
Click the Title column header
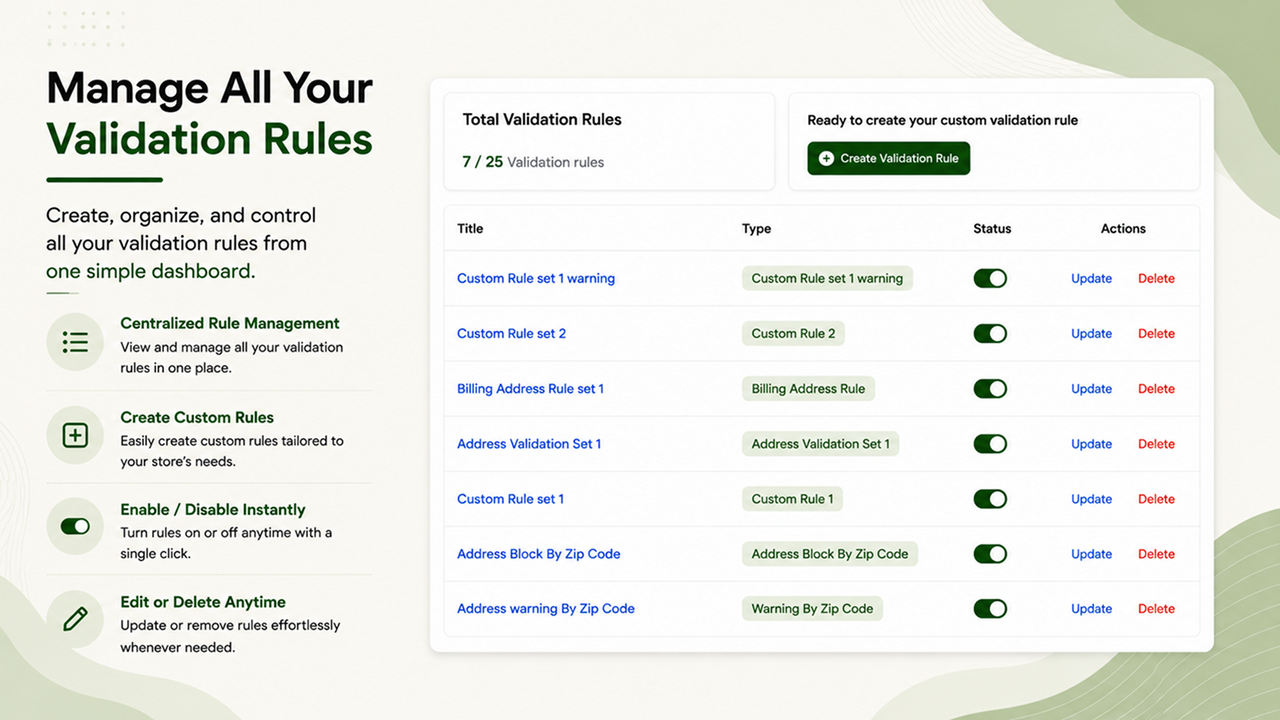470,228
